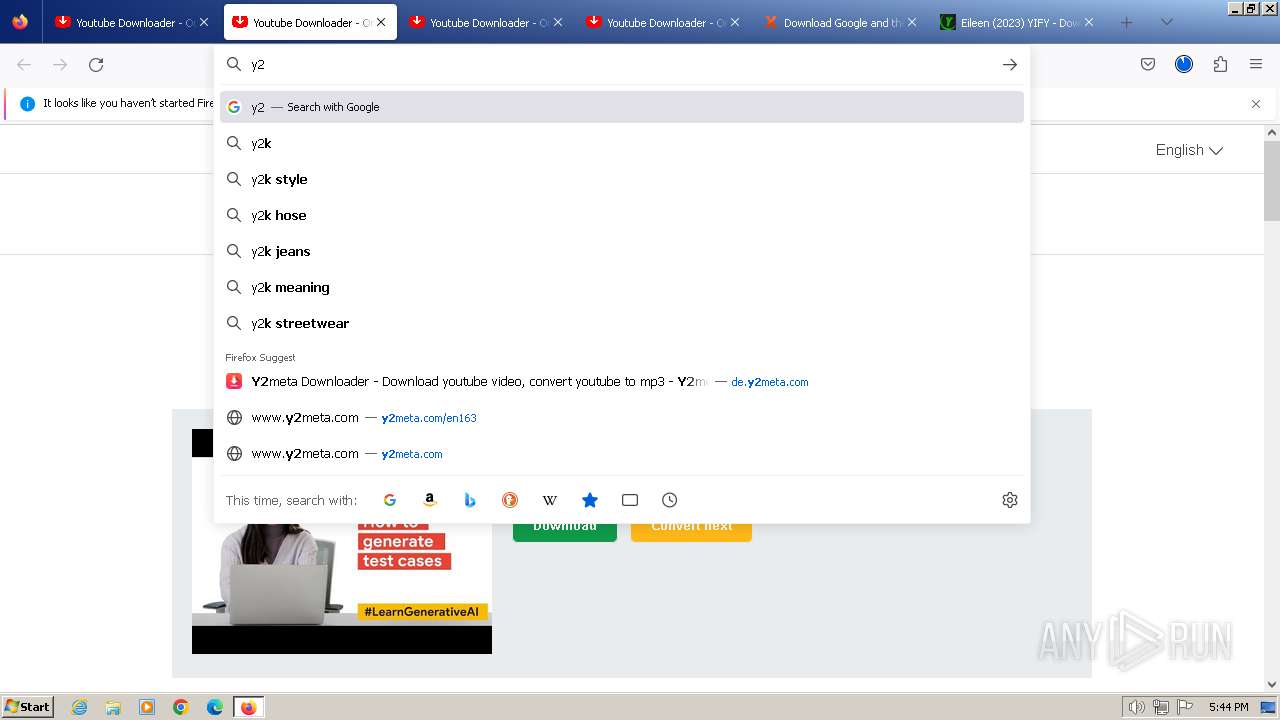Screen dimensions: 1280x720
Task: Open the English language dropdown
Action: coord(1189,150)
